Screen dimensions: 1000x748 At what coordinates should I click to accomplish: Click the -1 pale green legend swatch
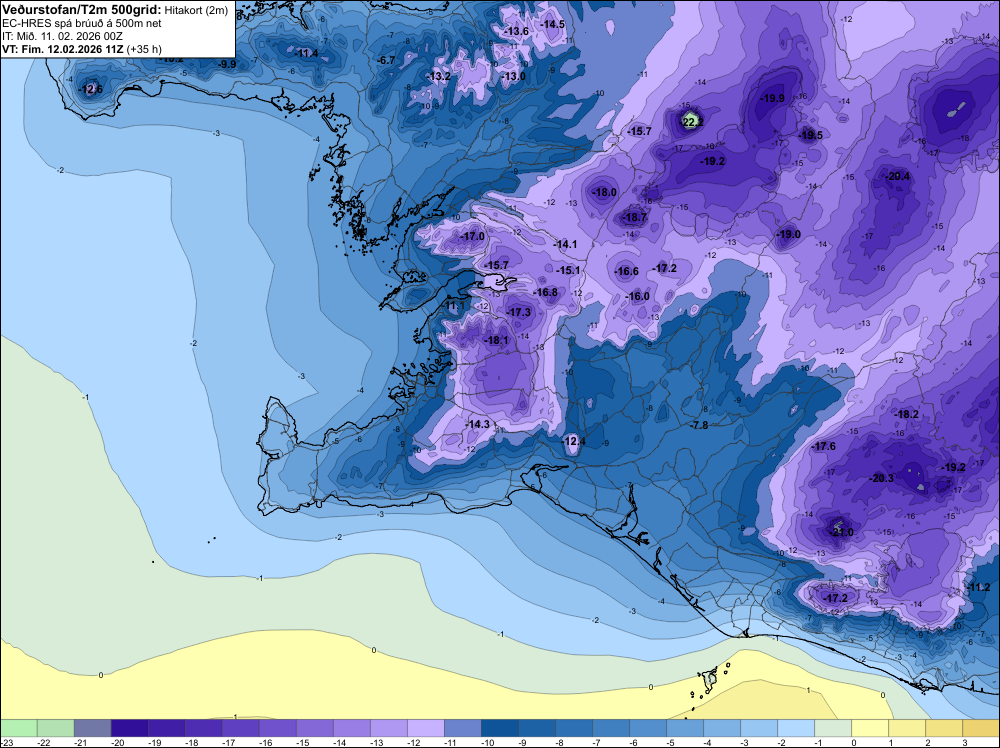pyautogui.click(x=833, y=728)
